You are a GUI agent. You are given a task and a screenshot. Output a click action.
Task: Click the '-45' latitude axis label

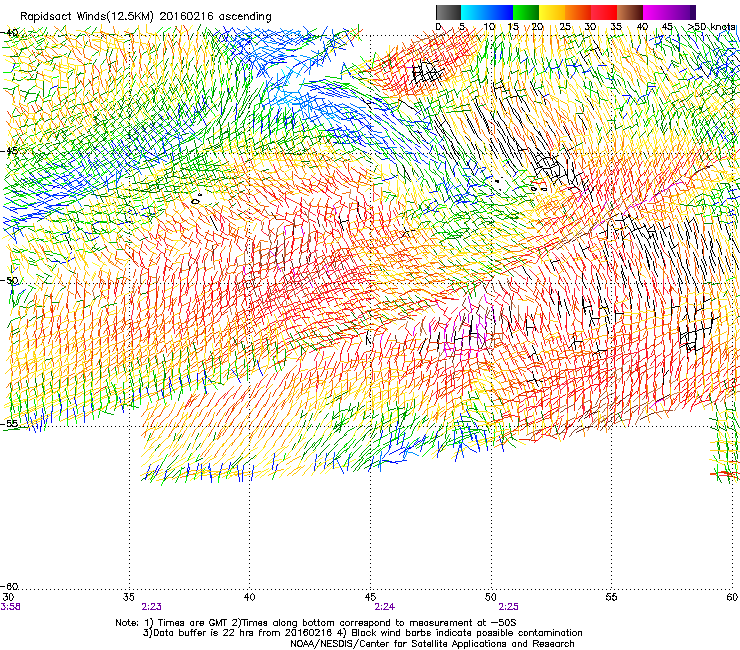tap(9, 151)
